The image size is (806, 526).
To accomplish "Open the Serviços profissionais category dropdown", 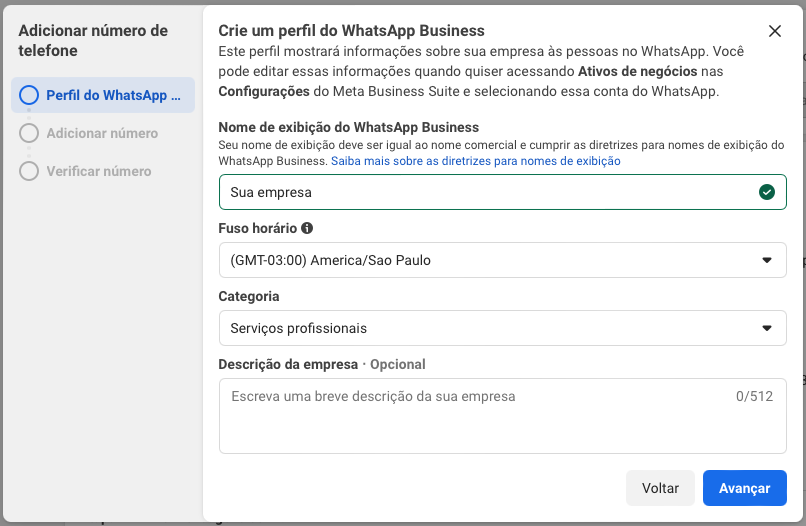I will pyautogui.click(x=502, y=328).
